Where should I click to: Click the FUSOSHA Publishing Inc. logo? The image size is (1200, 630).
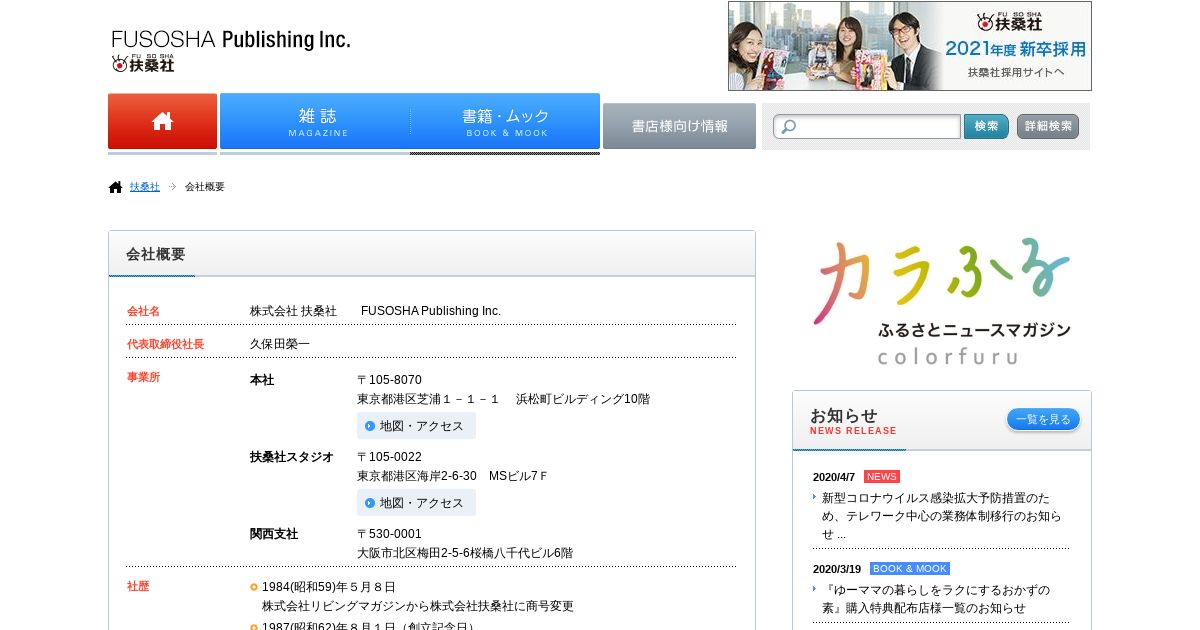[x=231, y=50]
